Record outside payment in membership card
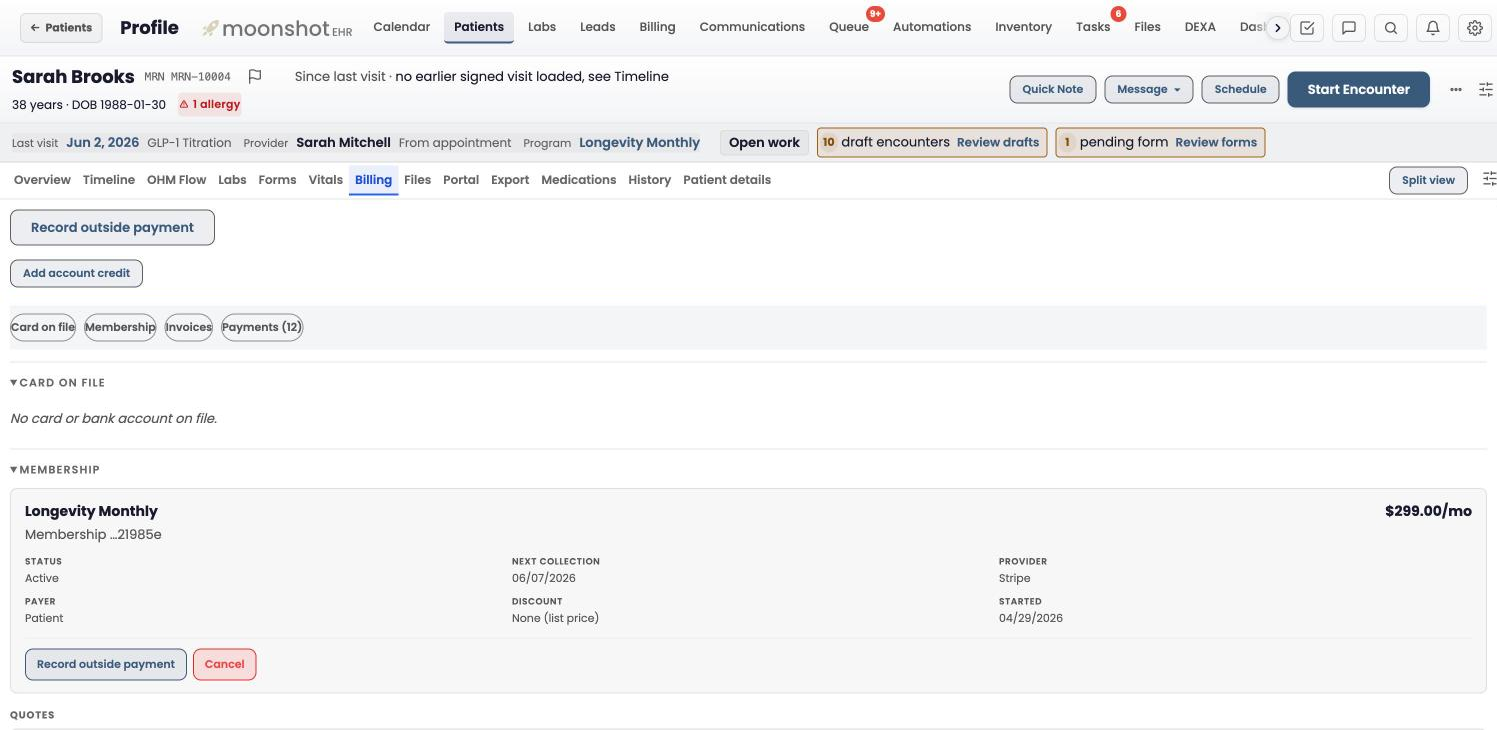 [106, 664]
